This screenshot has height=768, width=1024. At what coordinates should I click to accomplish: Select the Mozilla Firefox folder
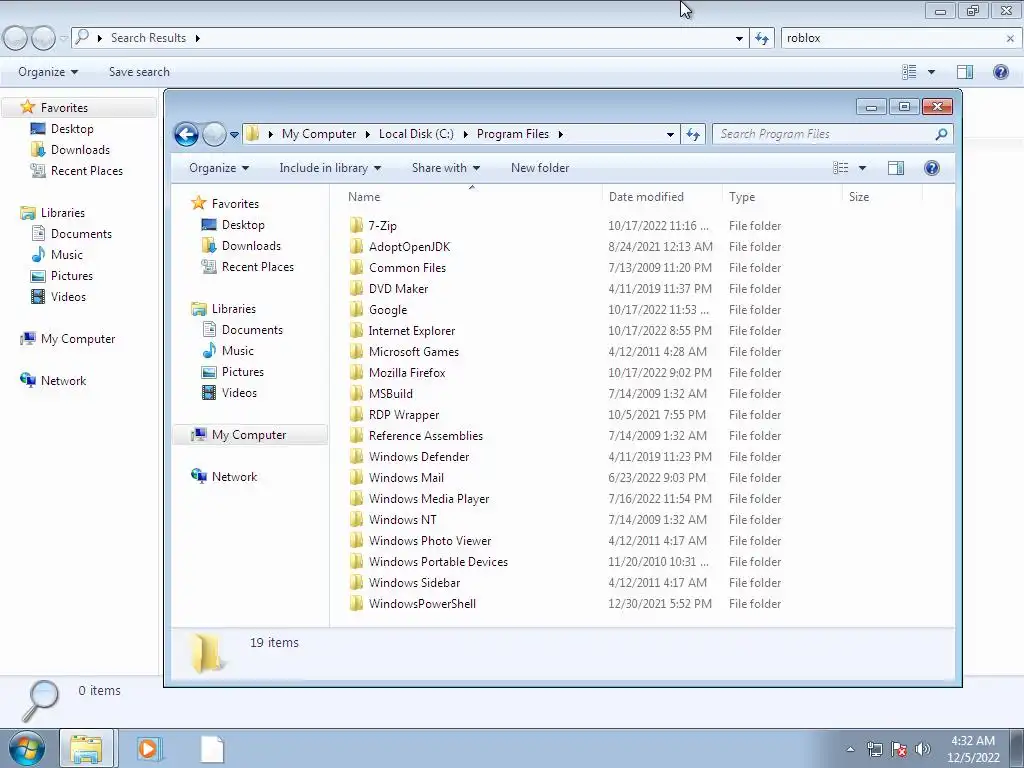click(407, 372)
